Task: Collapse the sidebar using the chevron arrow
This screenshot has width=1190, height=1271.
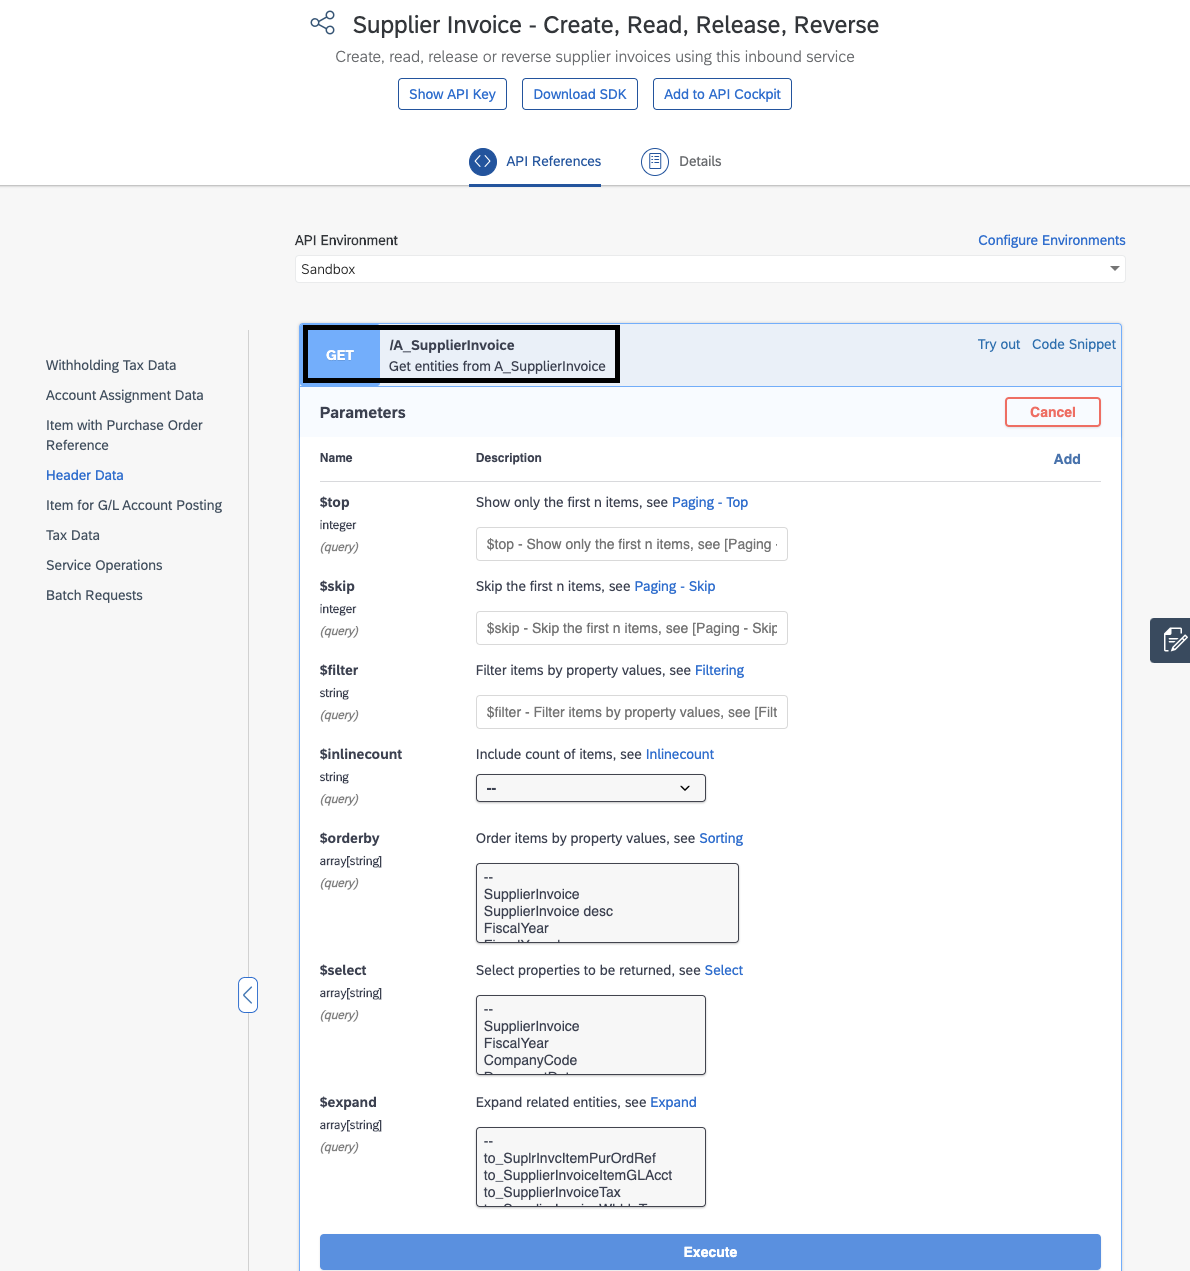Action: (x=248, y=995)
